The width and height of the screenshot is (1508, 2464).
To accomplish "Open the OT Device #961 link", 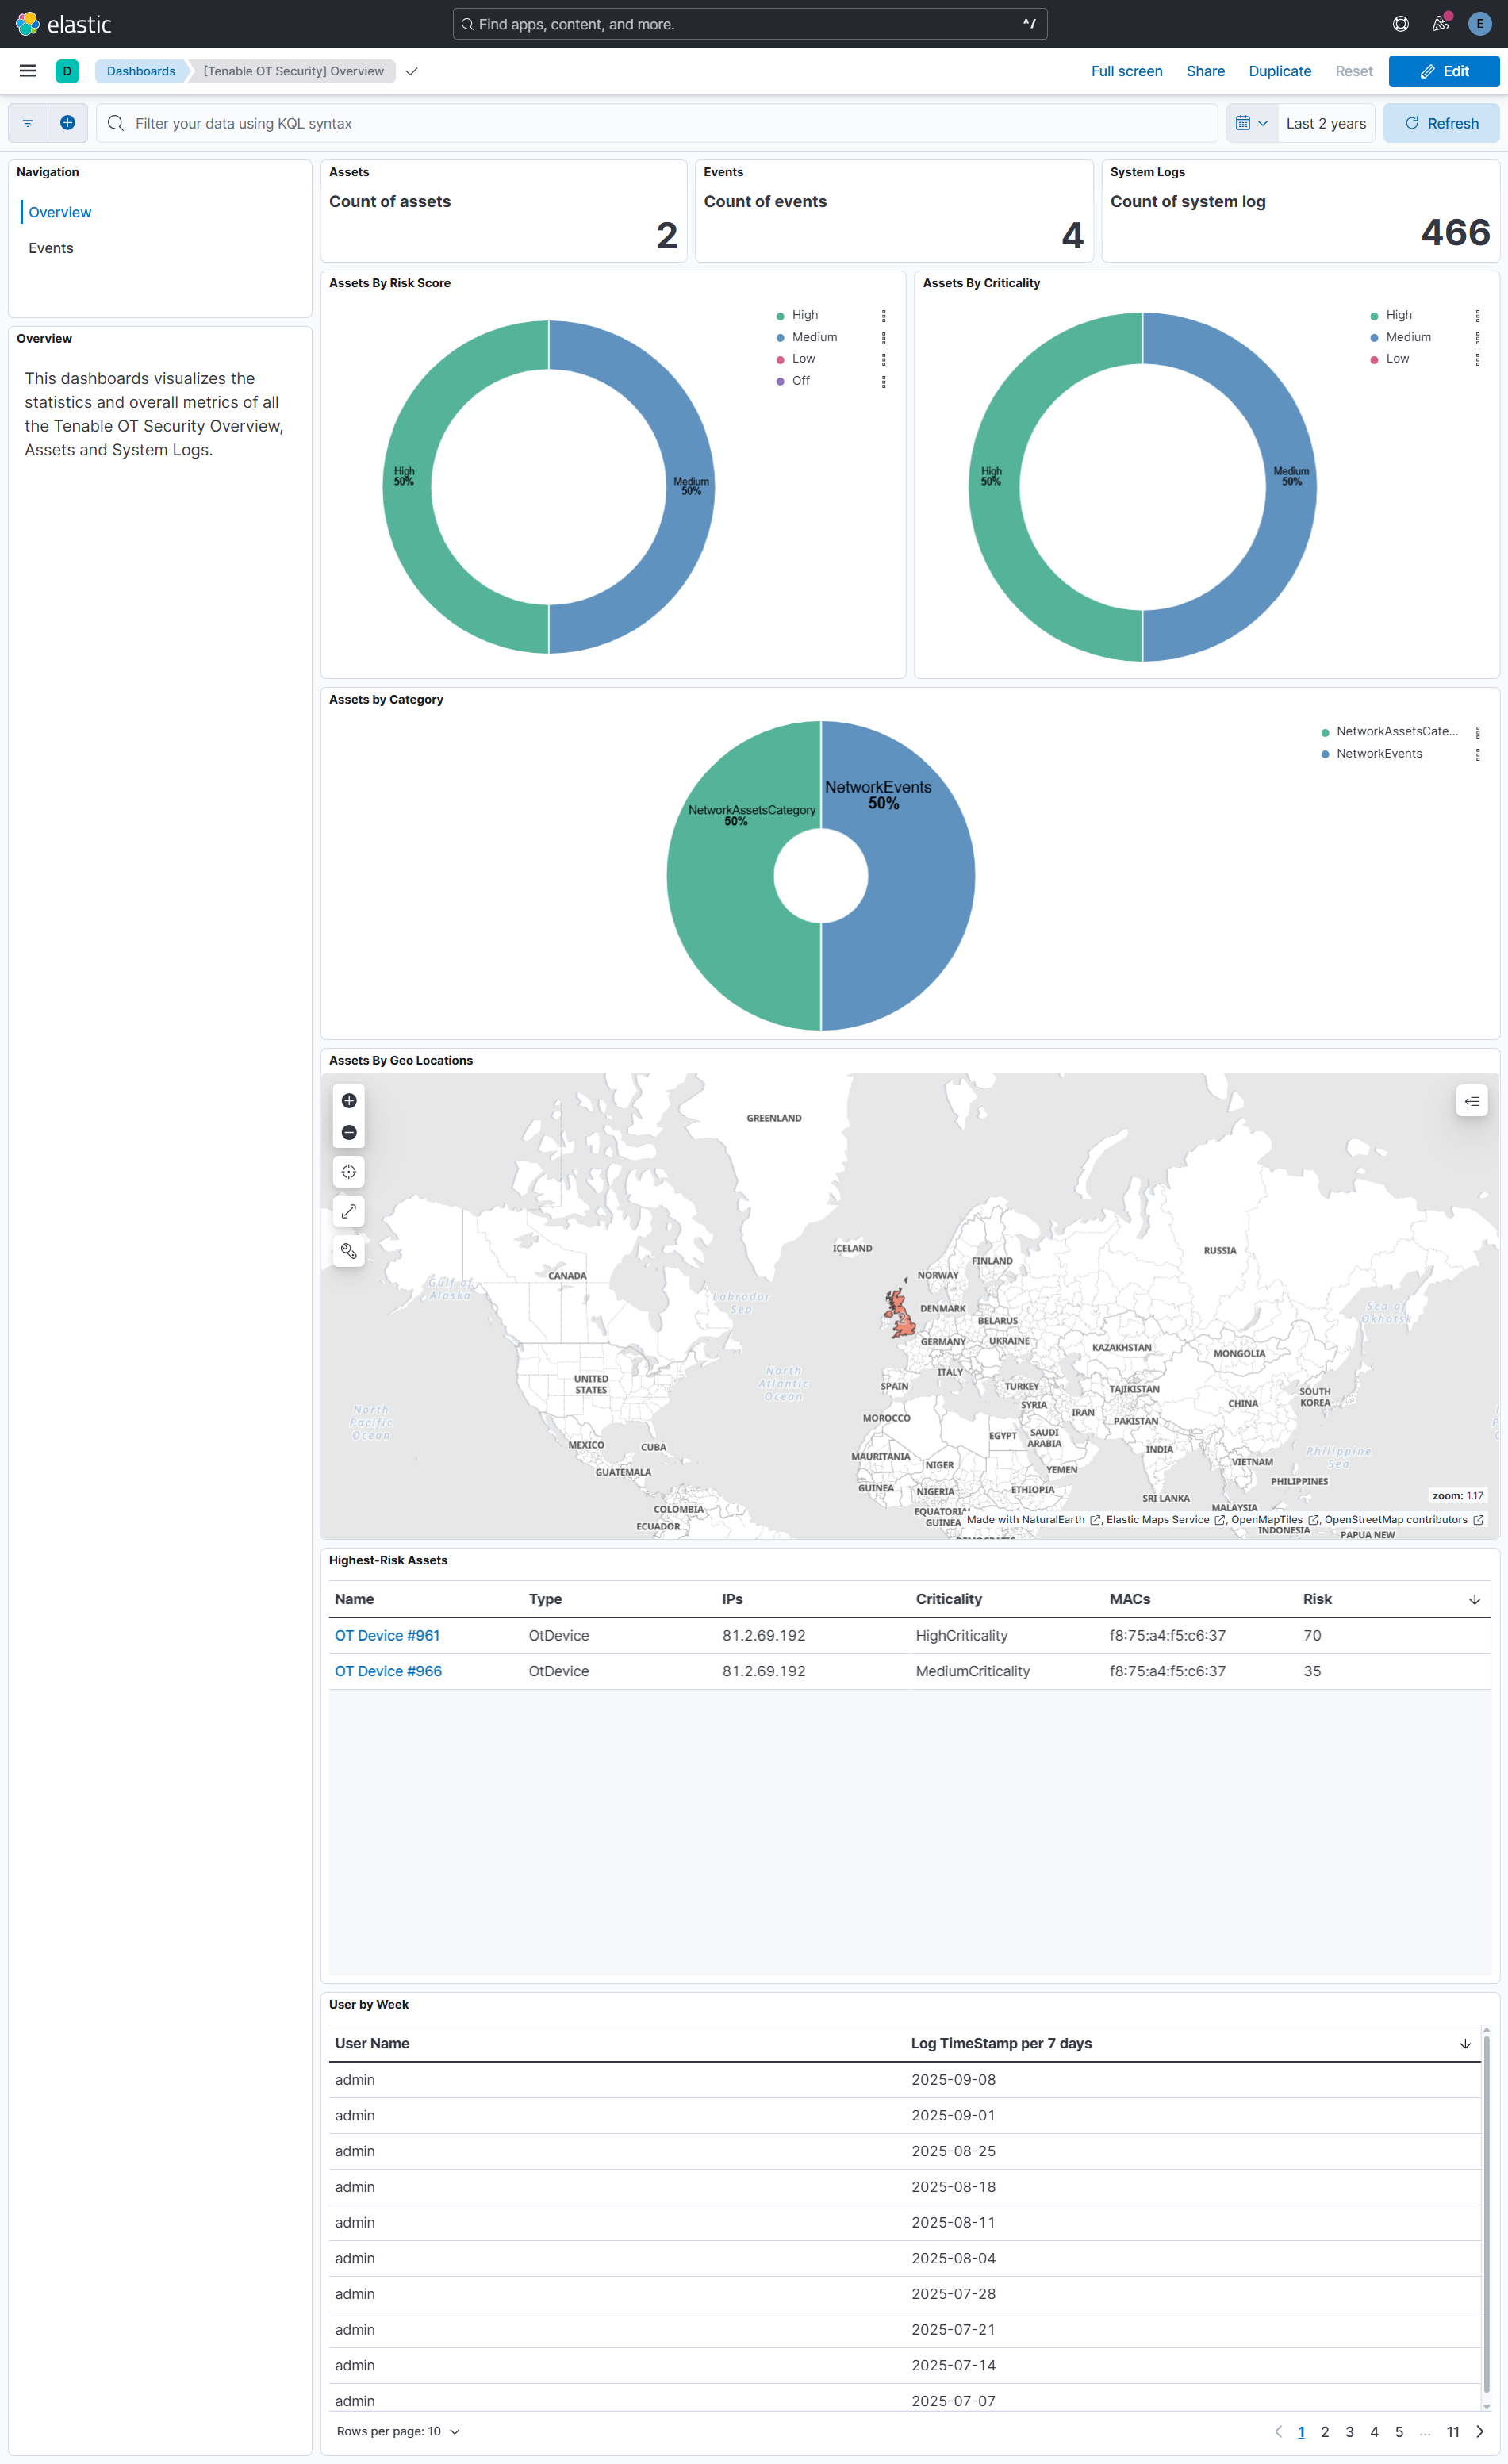I will coord(387,1635).
